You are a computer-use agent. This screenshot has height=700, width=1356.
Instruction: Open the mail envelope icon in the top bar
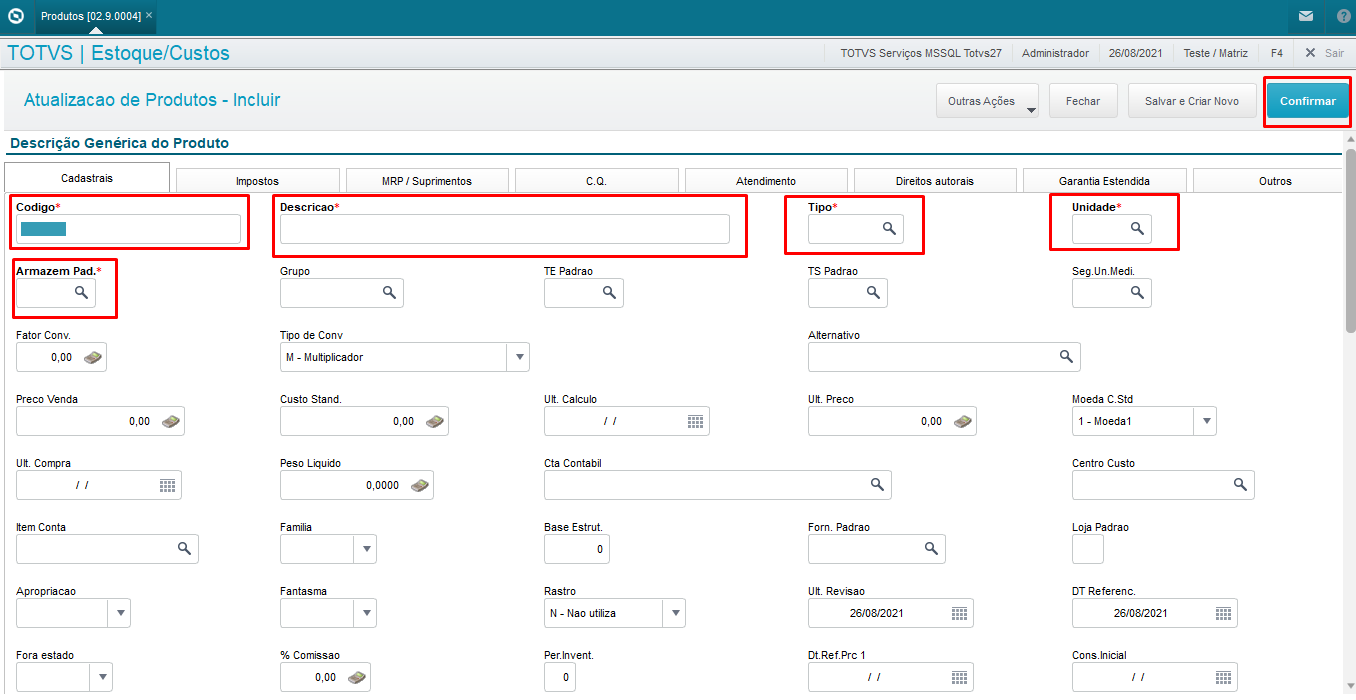click(1306, 16)
